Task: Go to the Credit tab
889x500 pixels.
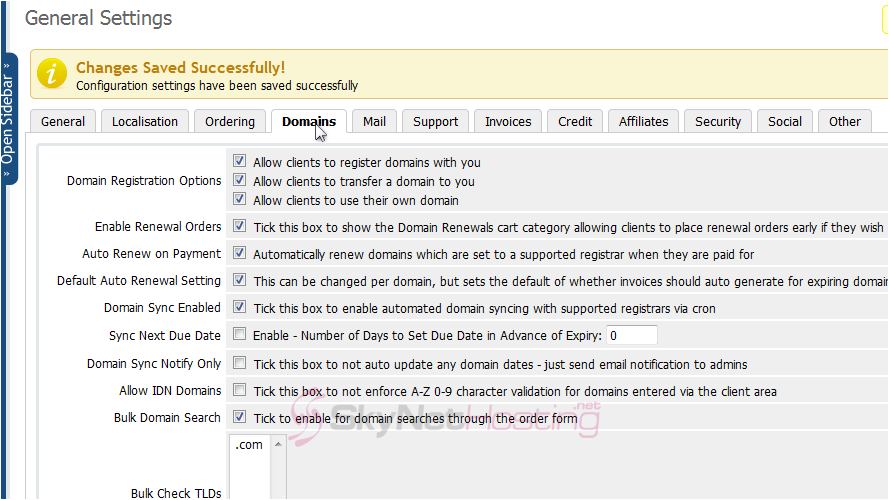Action: point(575,121)
